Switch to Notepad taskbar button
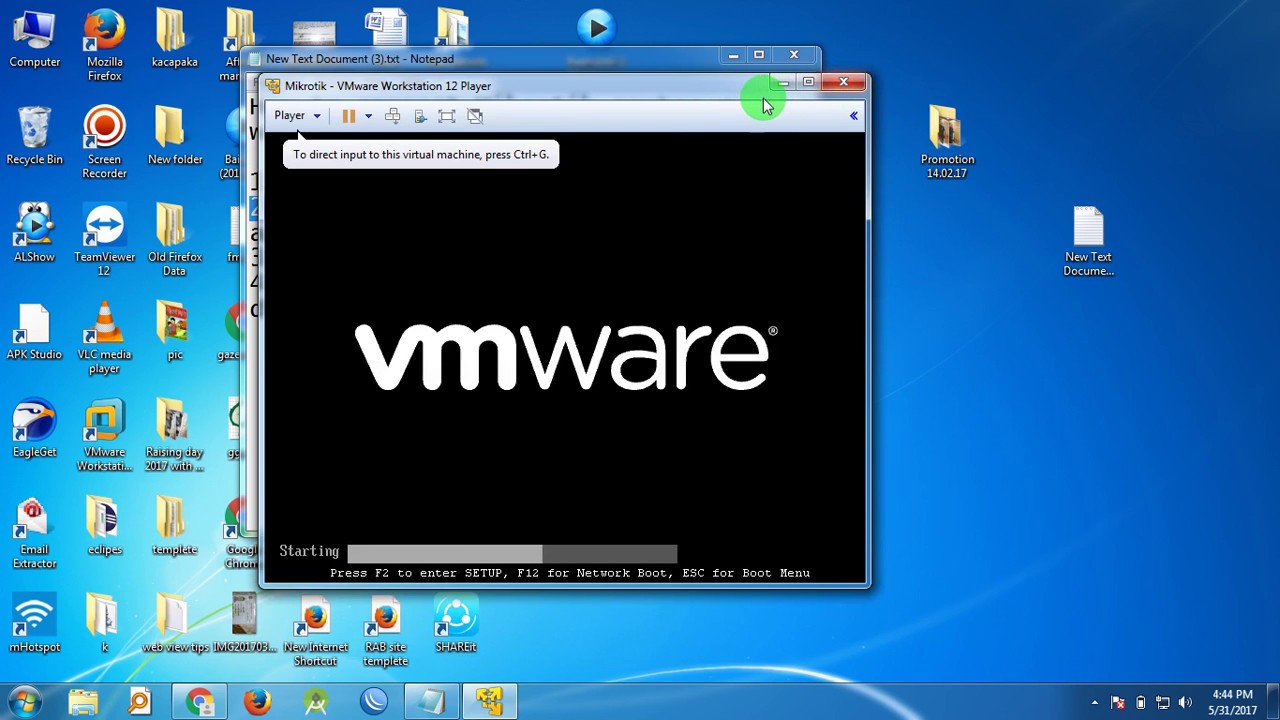The width and height of the screenshot is (1280, 720). [431, 702]
